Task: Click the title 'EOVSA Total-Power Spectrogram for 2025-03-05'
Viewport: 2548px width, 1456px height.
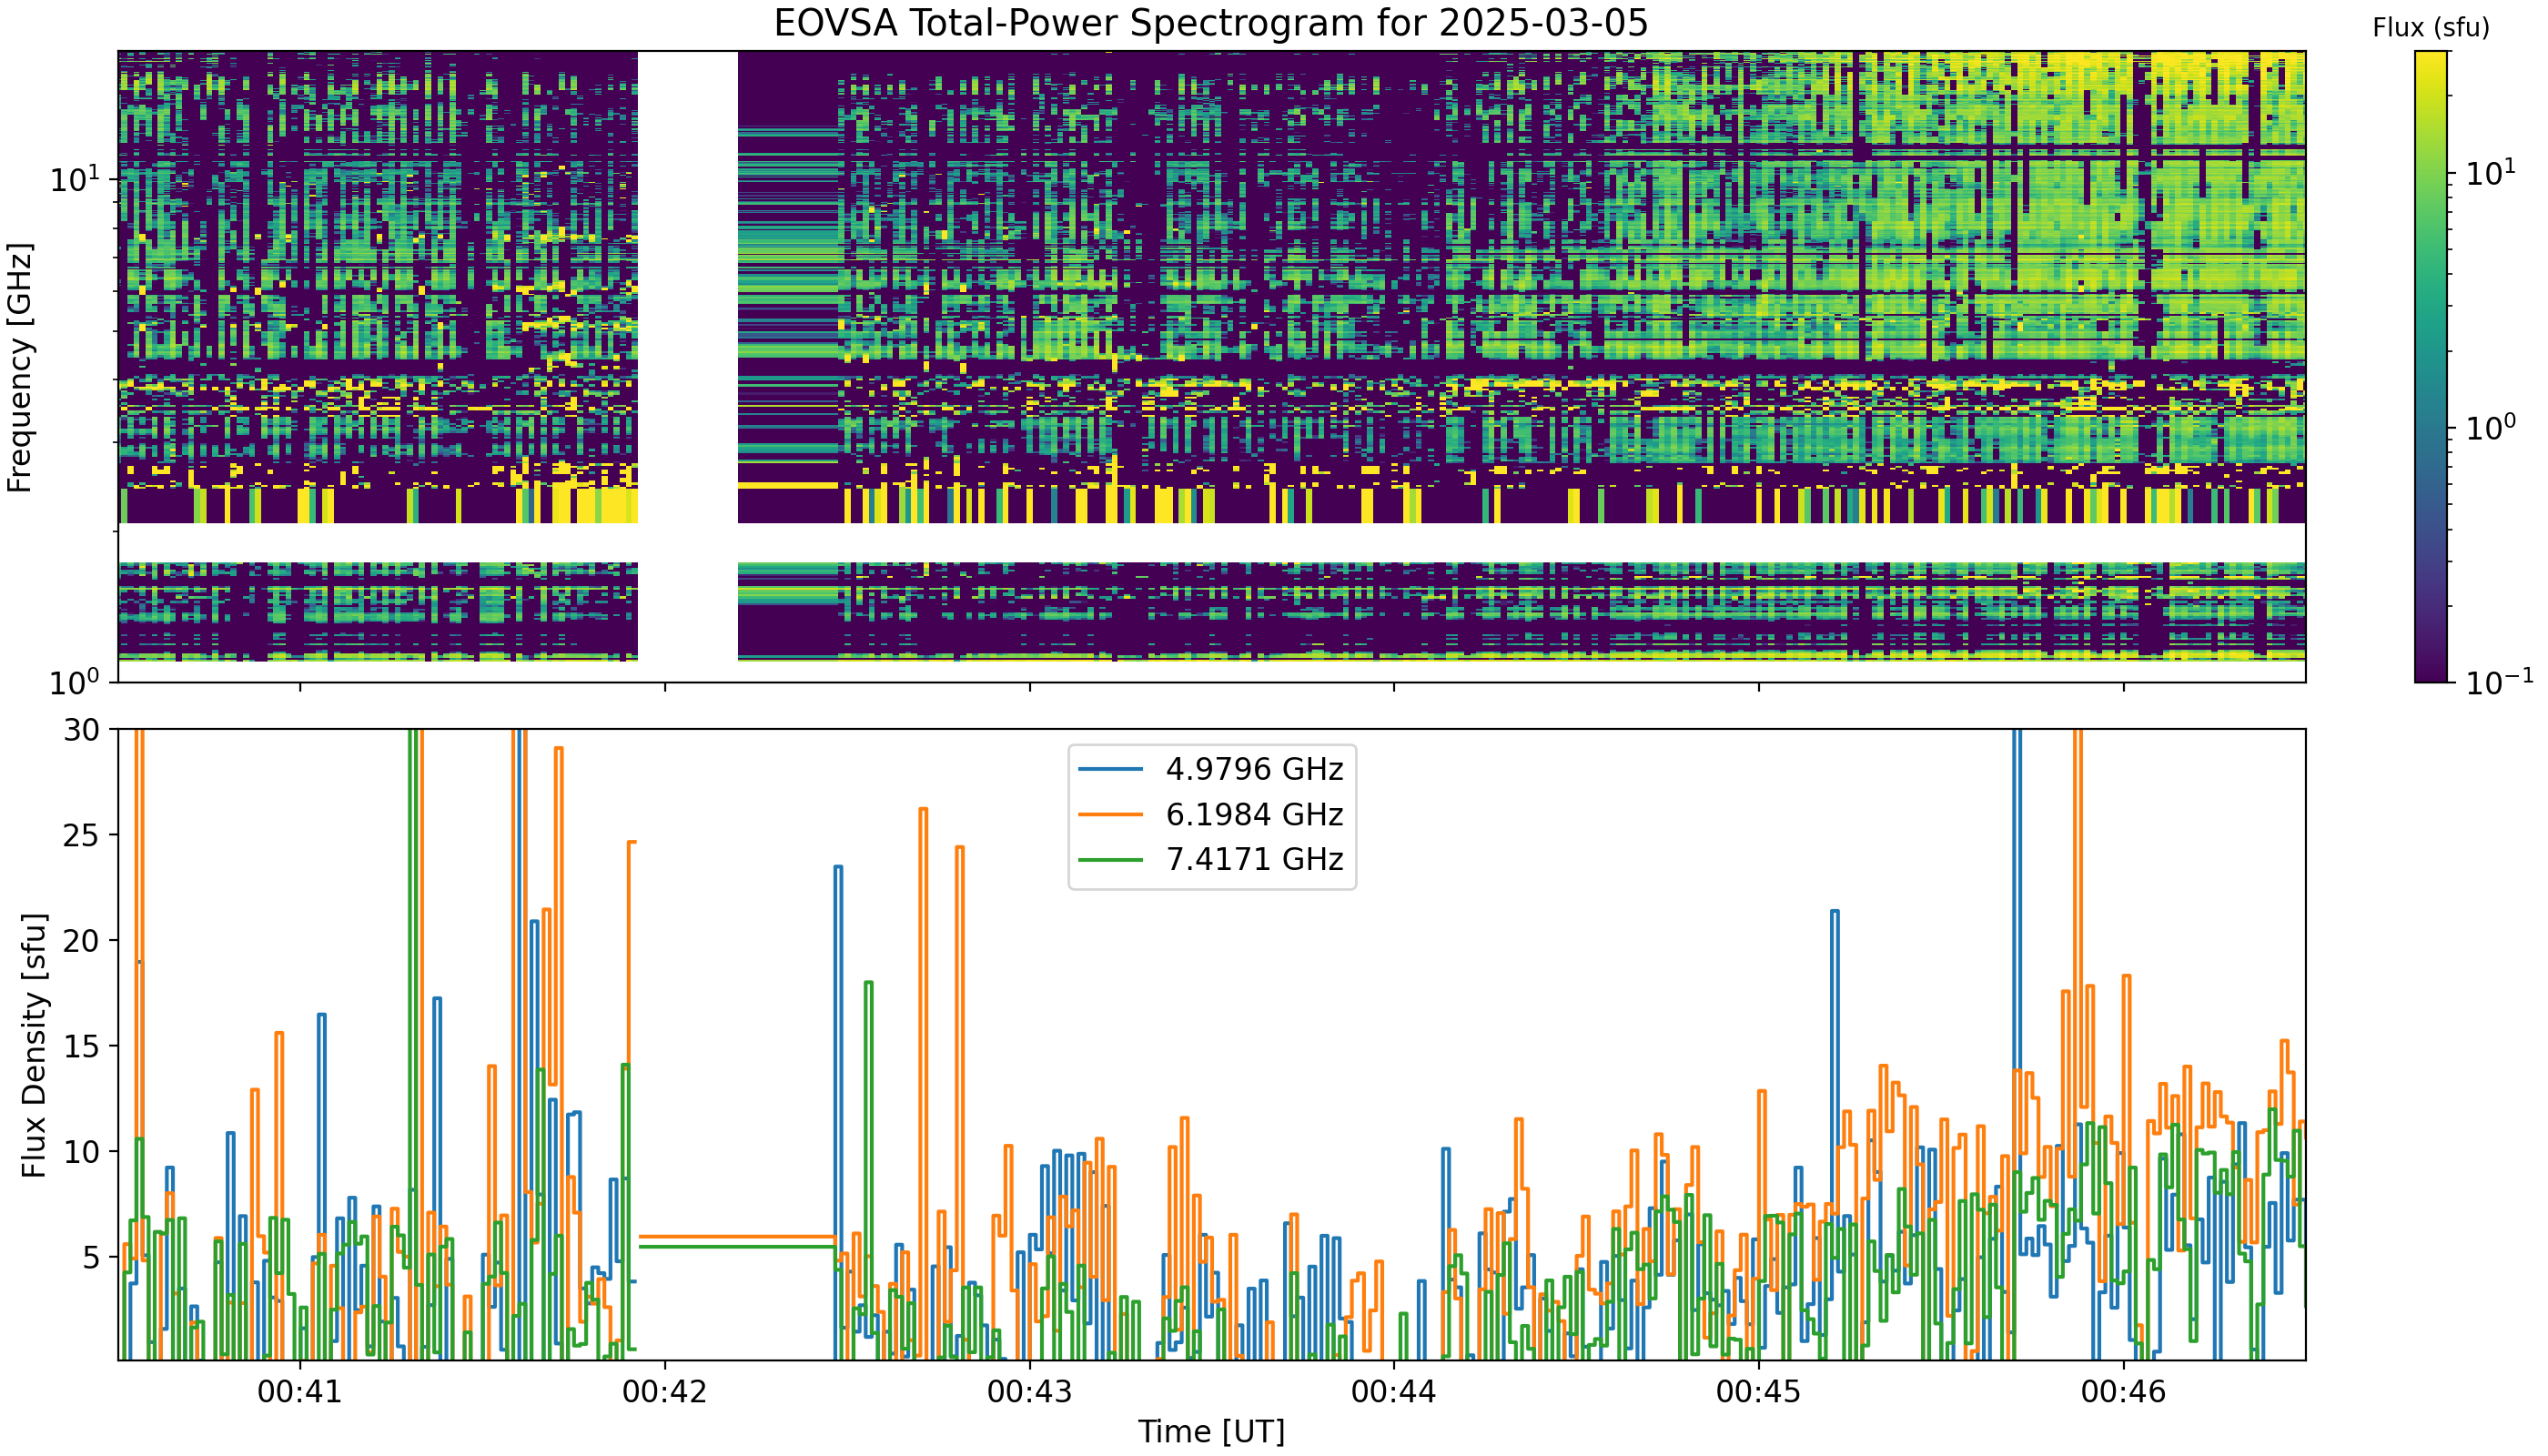Action: coord(1211,22)
